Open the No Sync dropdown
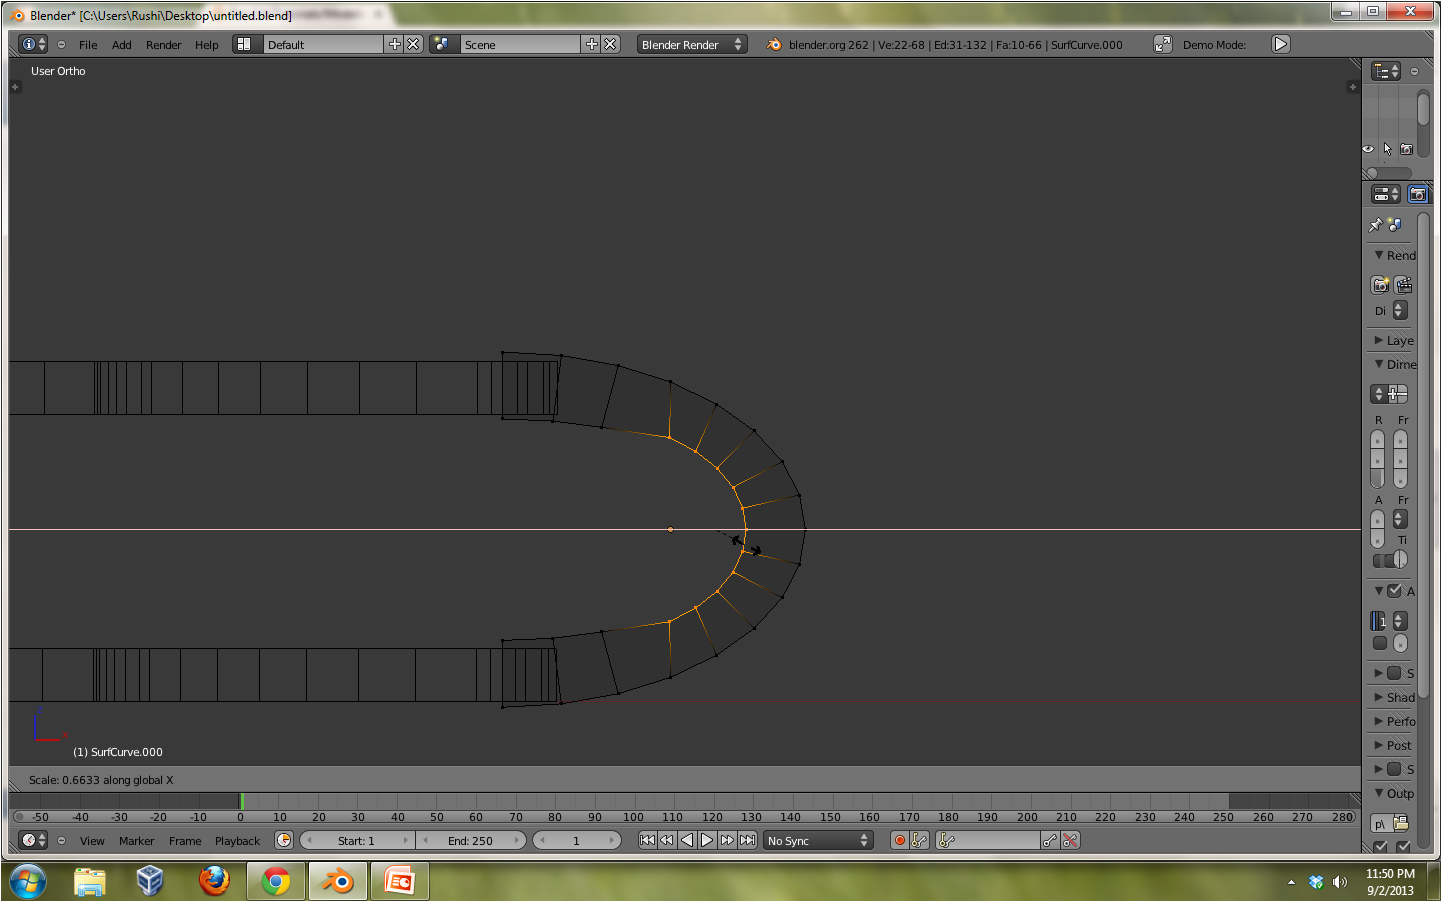 point(818,840)
